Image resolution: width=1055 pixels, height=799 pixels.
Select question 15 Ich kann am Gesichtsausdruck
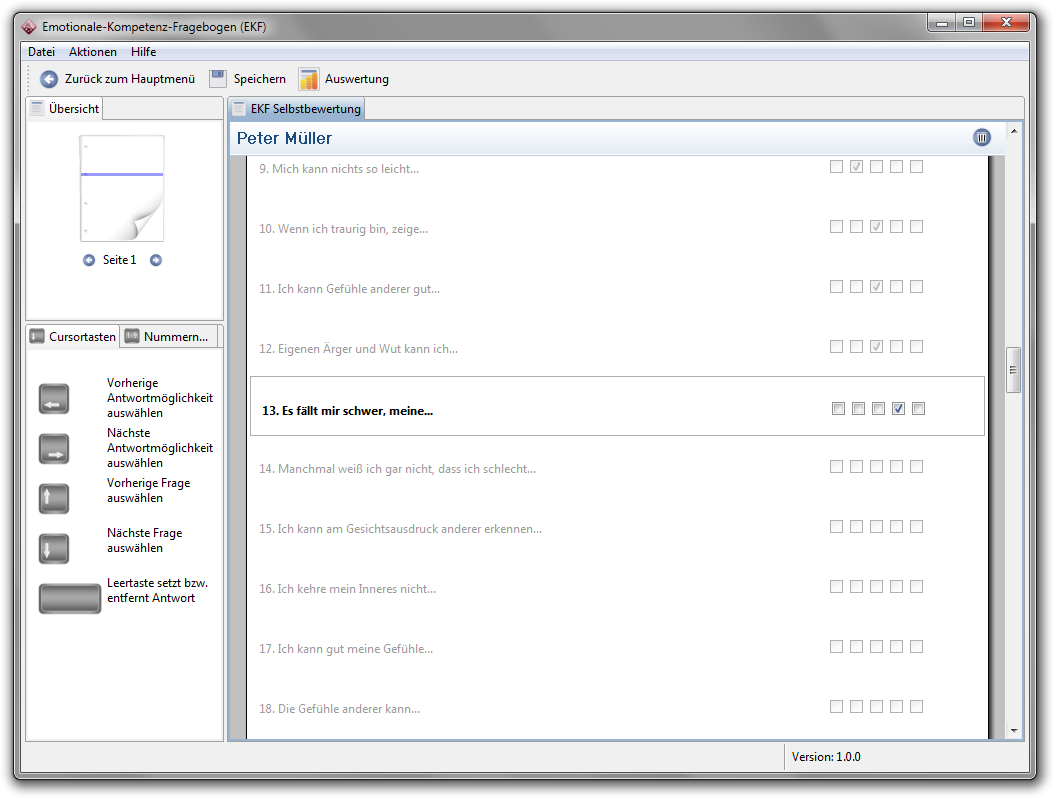400,529
